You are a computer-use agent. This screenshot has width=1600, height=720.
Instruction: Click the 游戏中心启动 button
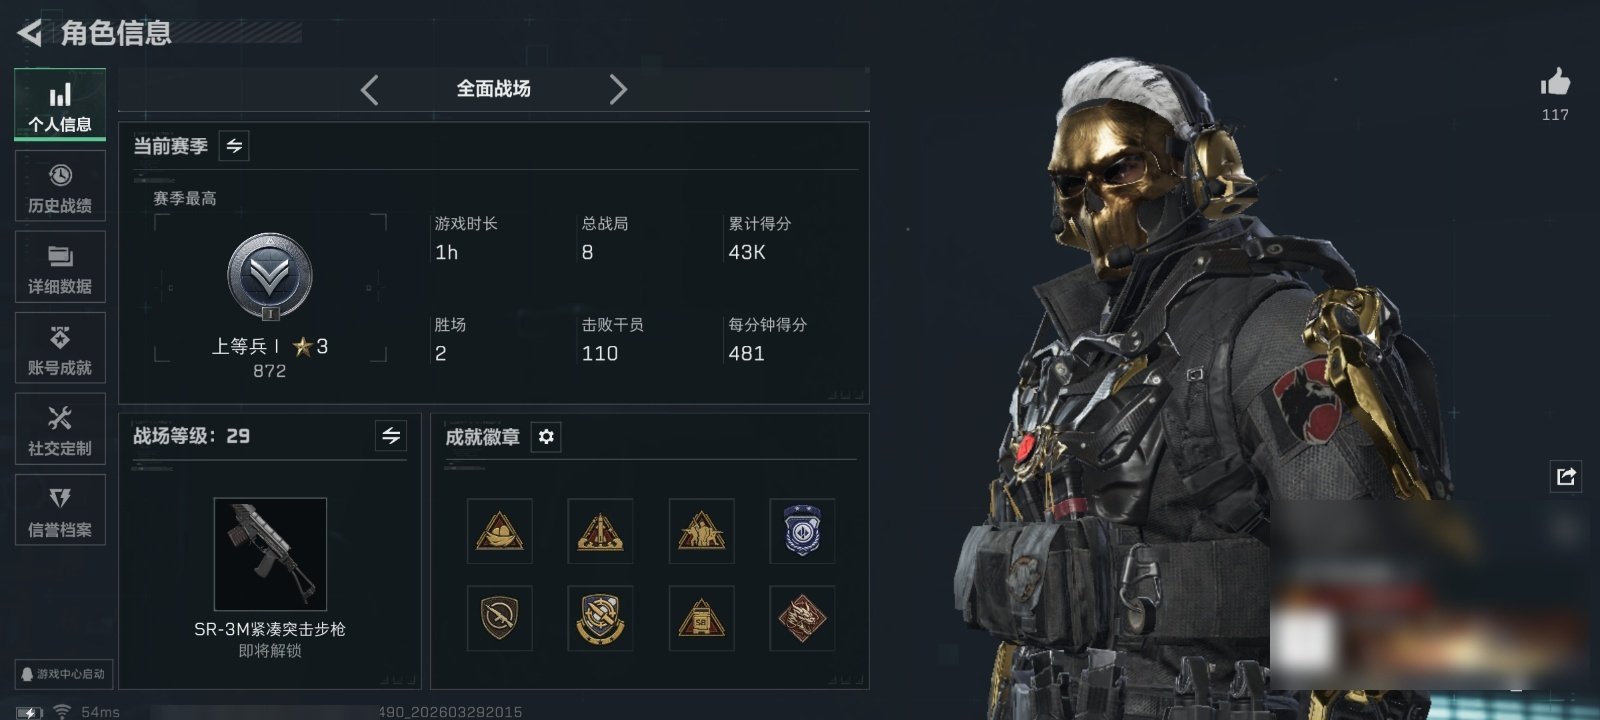[62, 674]
